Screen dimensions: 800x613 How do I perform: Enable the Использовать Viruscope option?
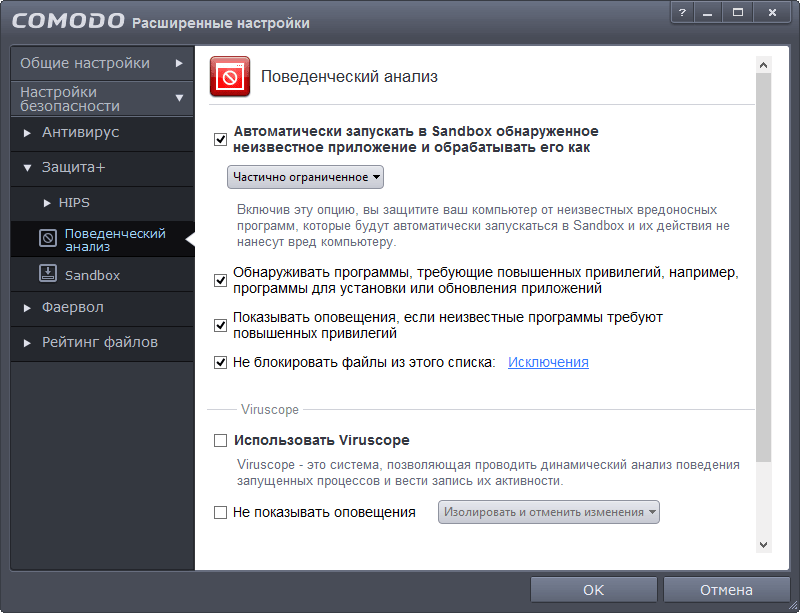coord(220,438)
